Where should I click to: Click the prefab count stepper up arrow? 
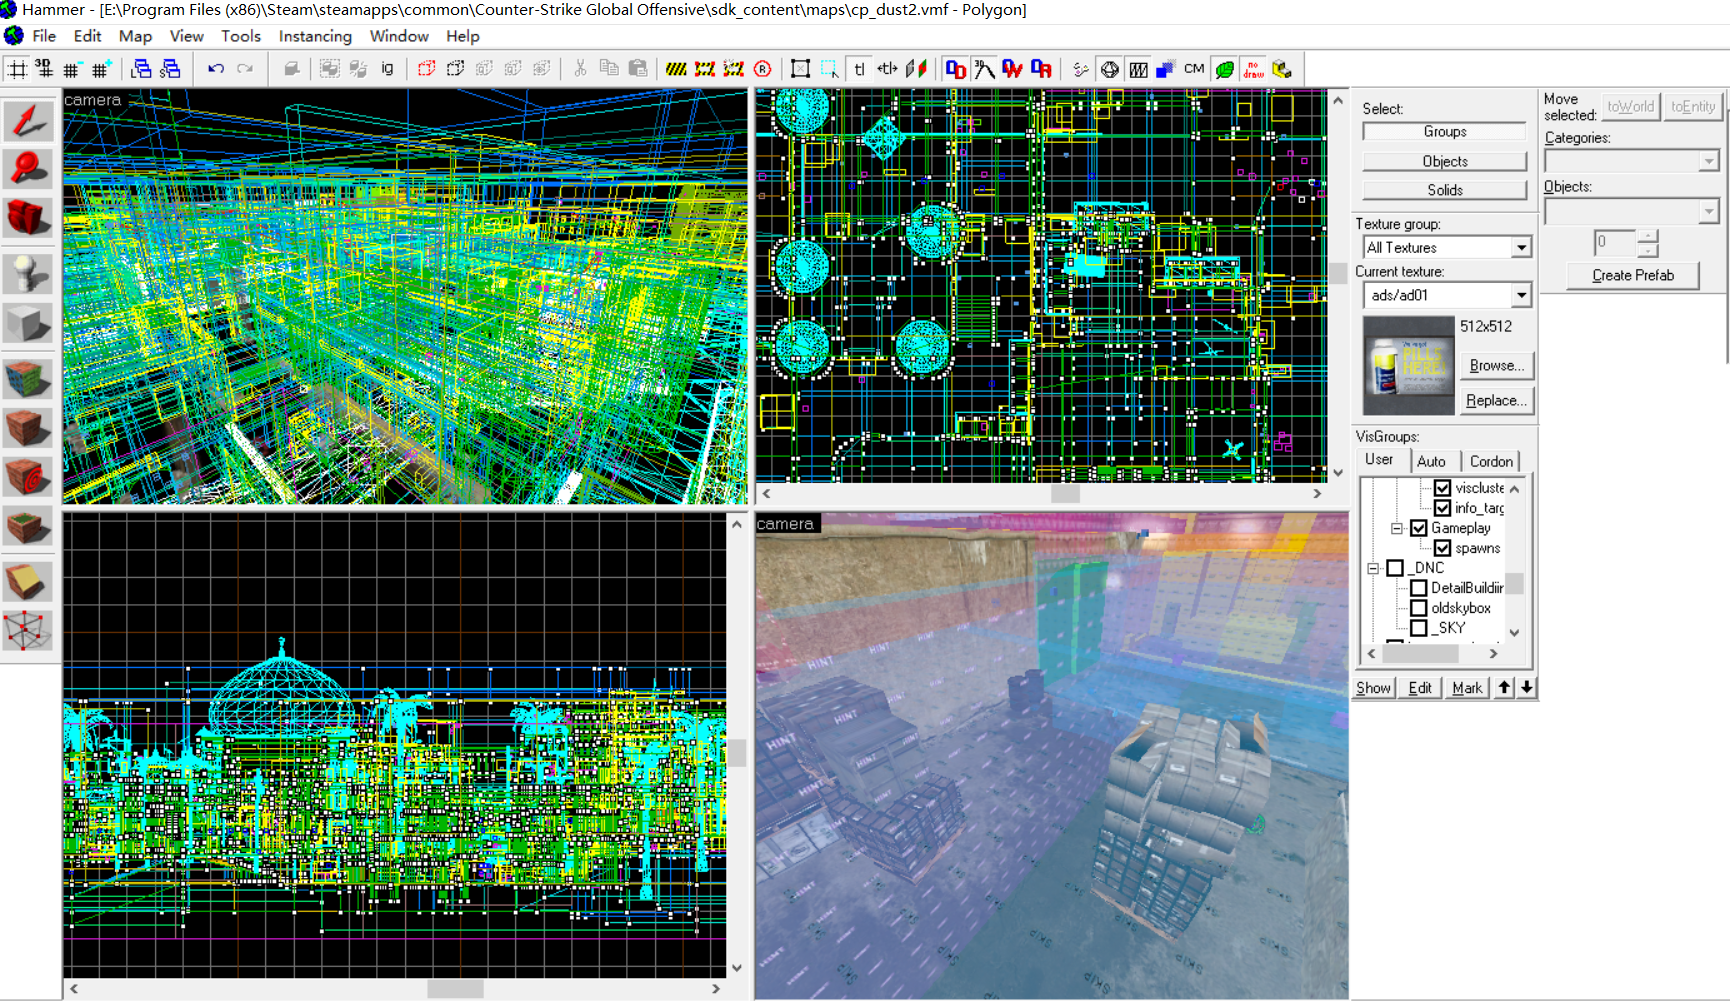pos(1648,236)
